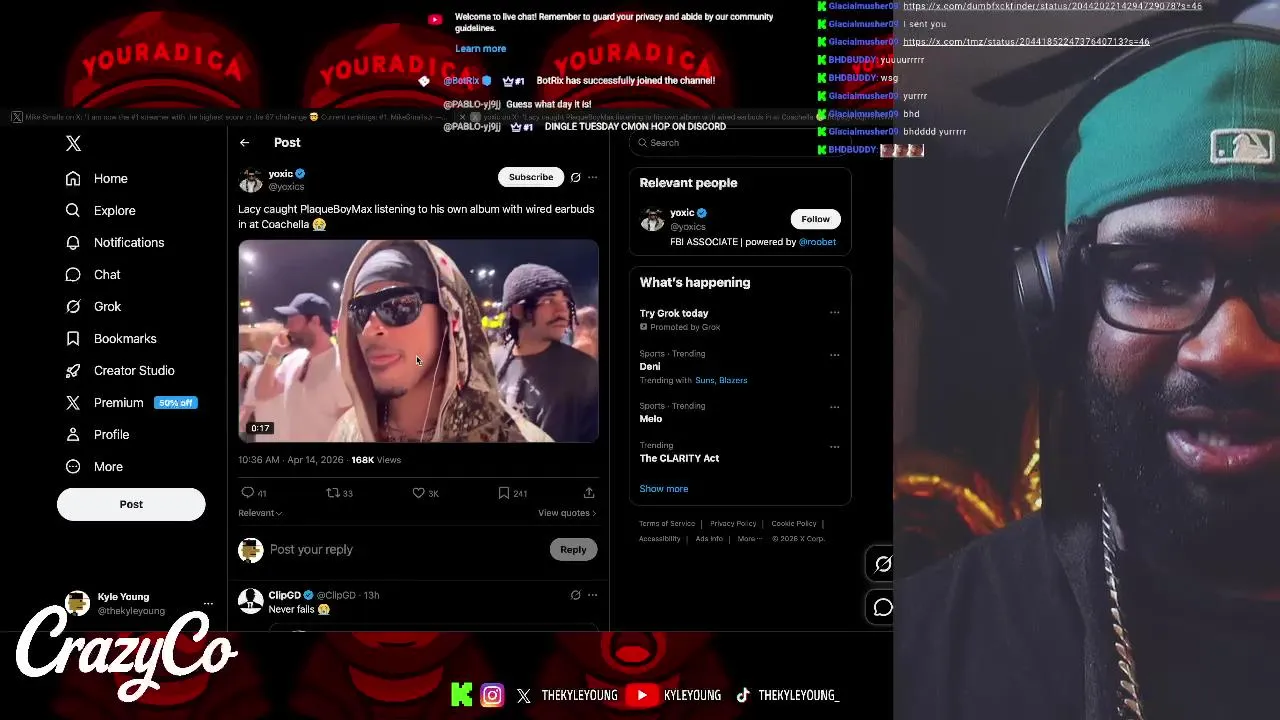The height and width of the screenshot is (720, 1280).
Task: Click the Grok icon beside Subscribe
Action: click(575, 177)
